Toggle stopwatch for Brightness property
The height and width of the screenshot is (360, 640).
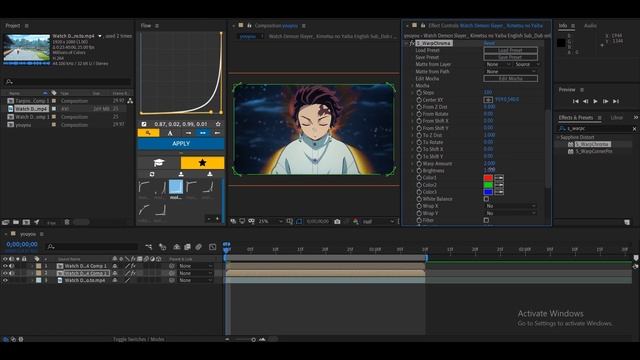tap(419, 171)
